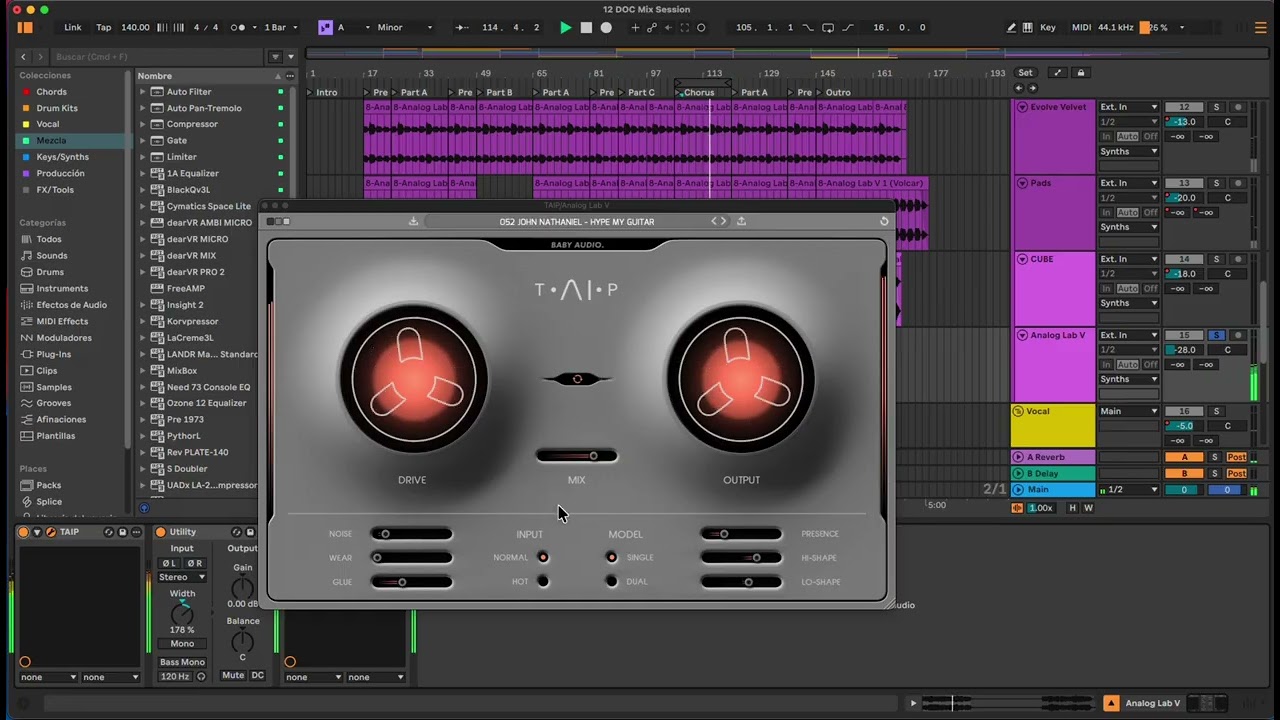Toggle the Utility device on/off switch

pyautogui.click(x=160, y=532)
